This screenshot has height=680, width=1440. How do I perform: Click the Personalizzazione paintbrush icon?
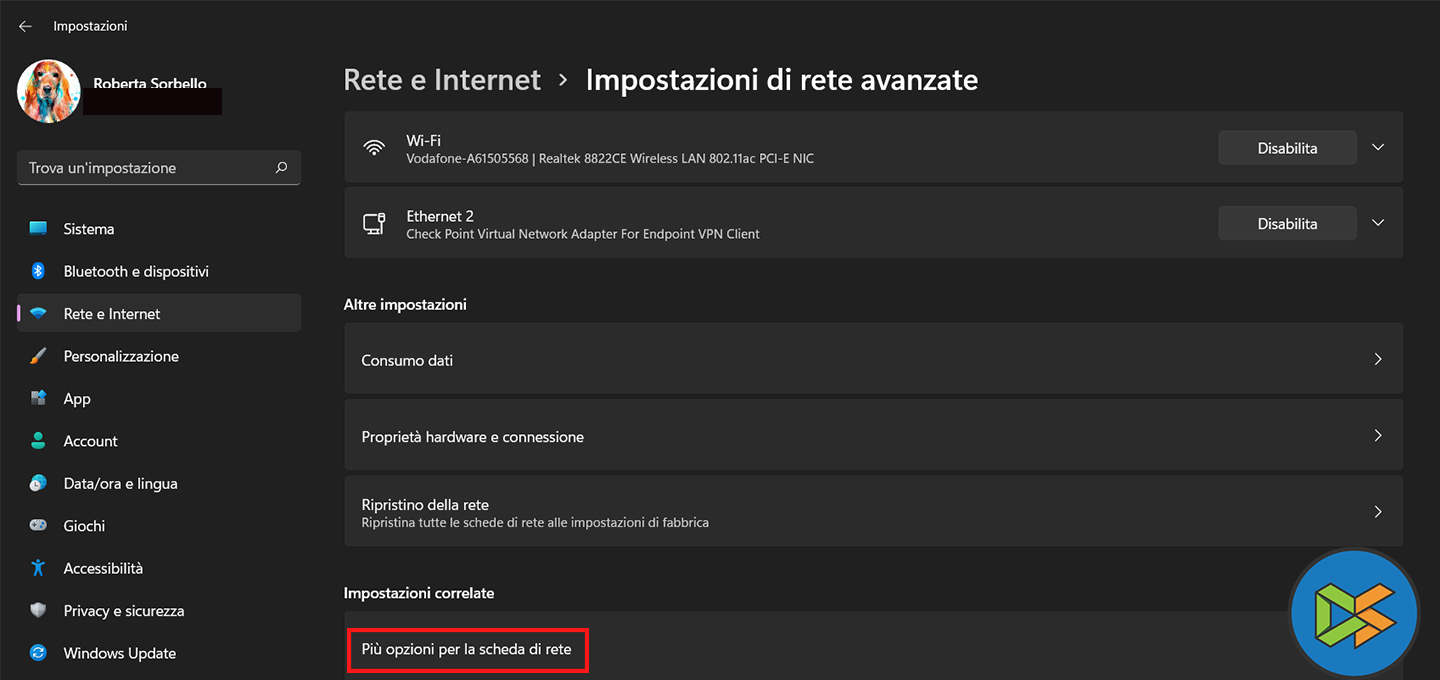38,356
